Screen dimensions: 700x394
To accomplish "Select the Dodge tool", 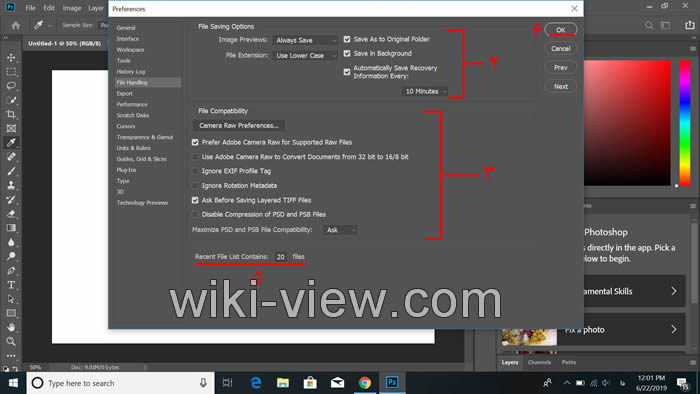I will click(x=11, y=257).
